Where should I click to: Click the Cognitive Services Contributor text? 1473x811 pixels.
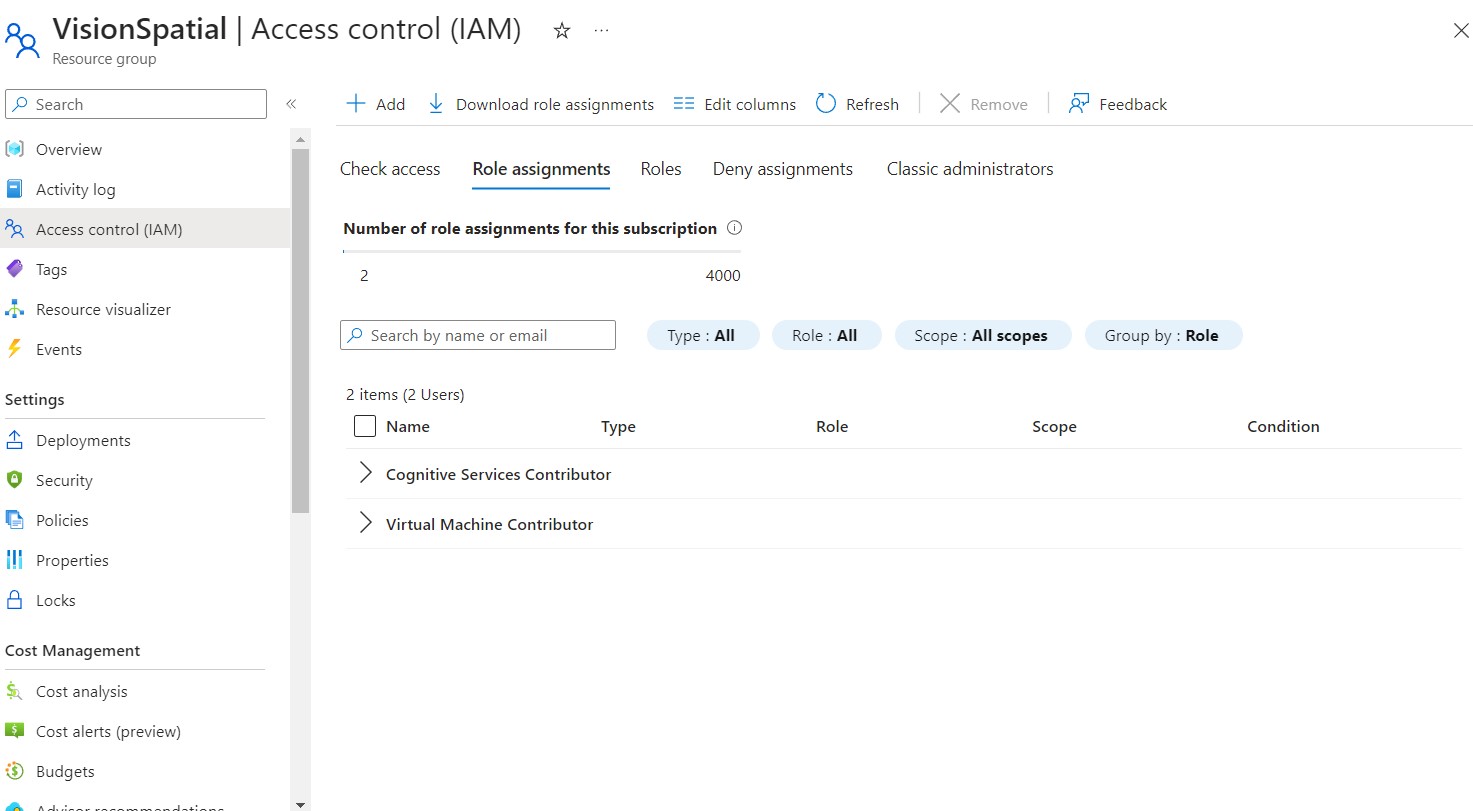(498, 474)
